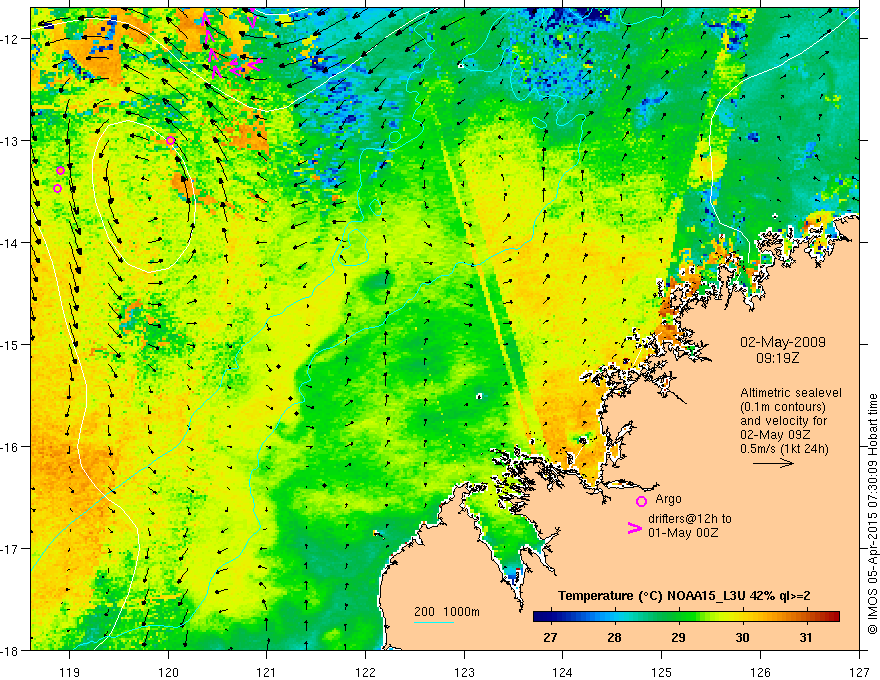The height and width of the screenshot is (680, 880).
Task: Click the 31 value on temperature scale
Action: pos(806,637)
